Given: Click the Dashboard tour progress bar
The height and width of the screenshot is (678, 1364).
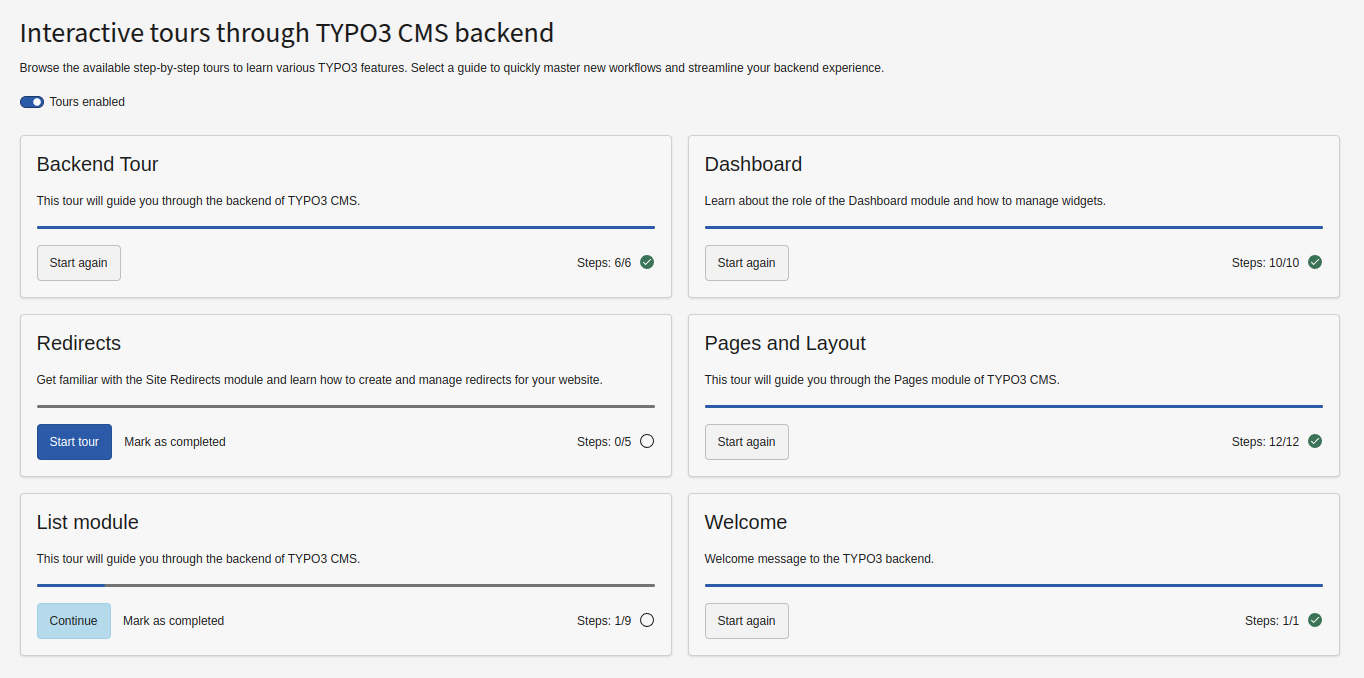Looking at the screenshot, I should coord(1014,227).
